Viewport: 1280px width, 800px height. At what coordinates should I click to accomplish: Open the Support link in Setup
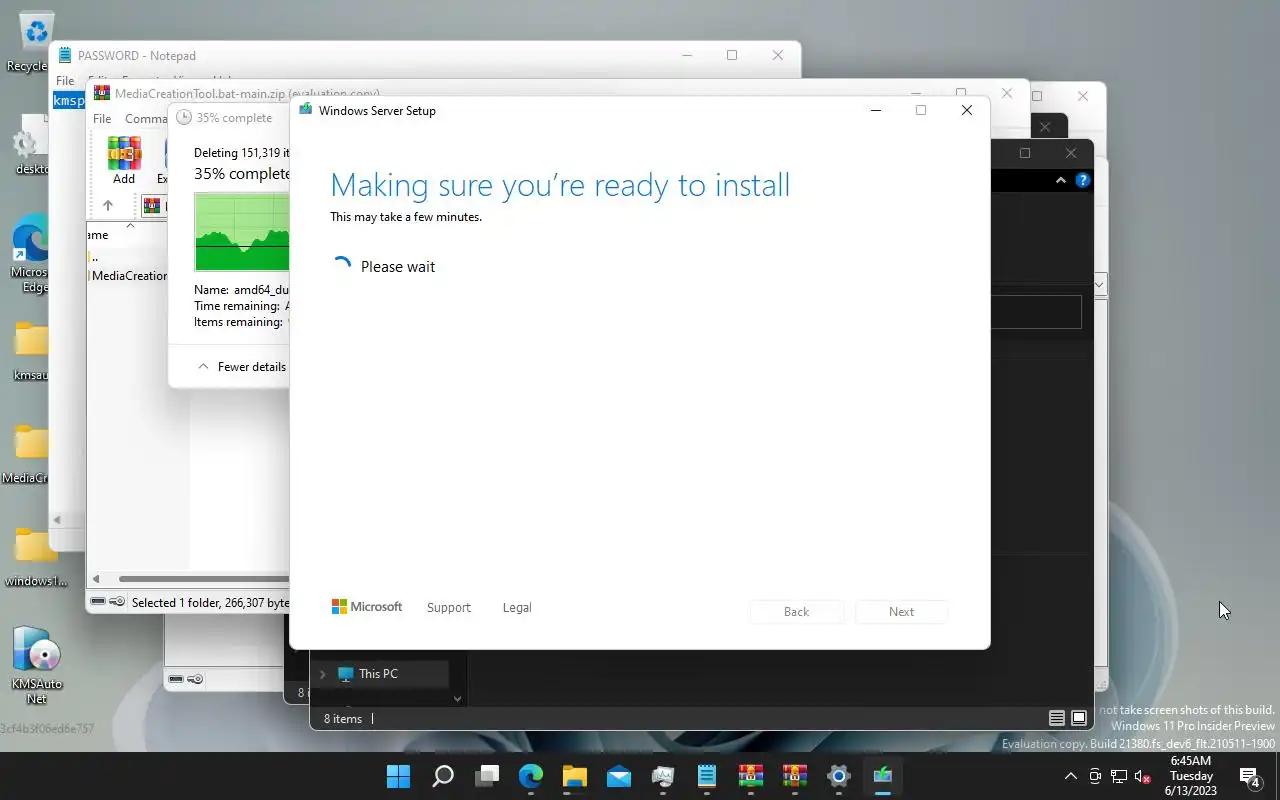[x=448, y=607]
